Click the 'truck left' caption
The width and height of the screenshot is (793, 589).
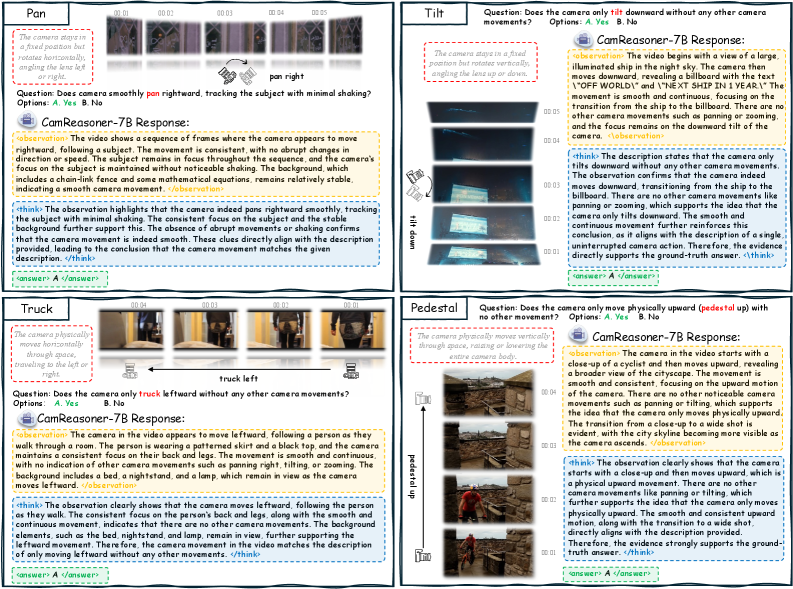(238, 378)
